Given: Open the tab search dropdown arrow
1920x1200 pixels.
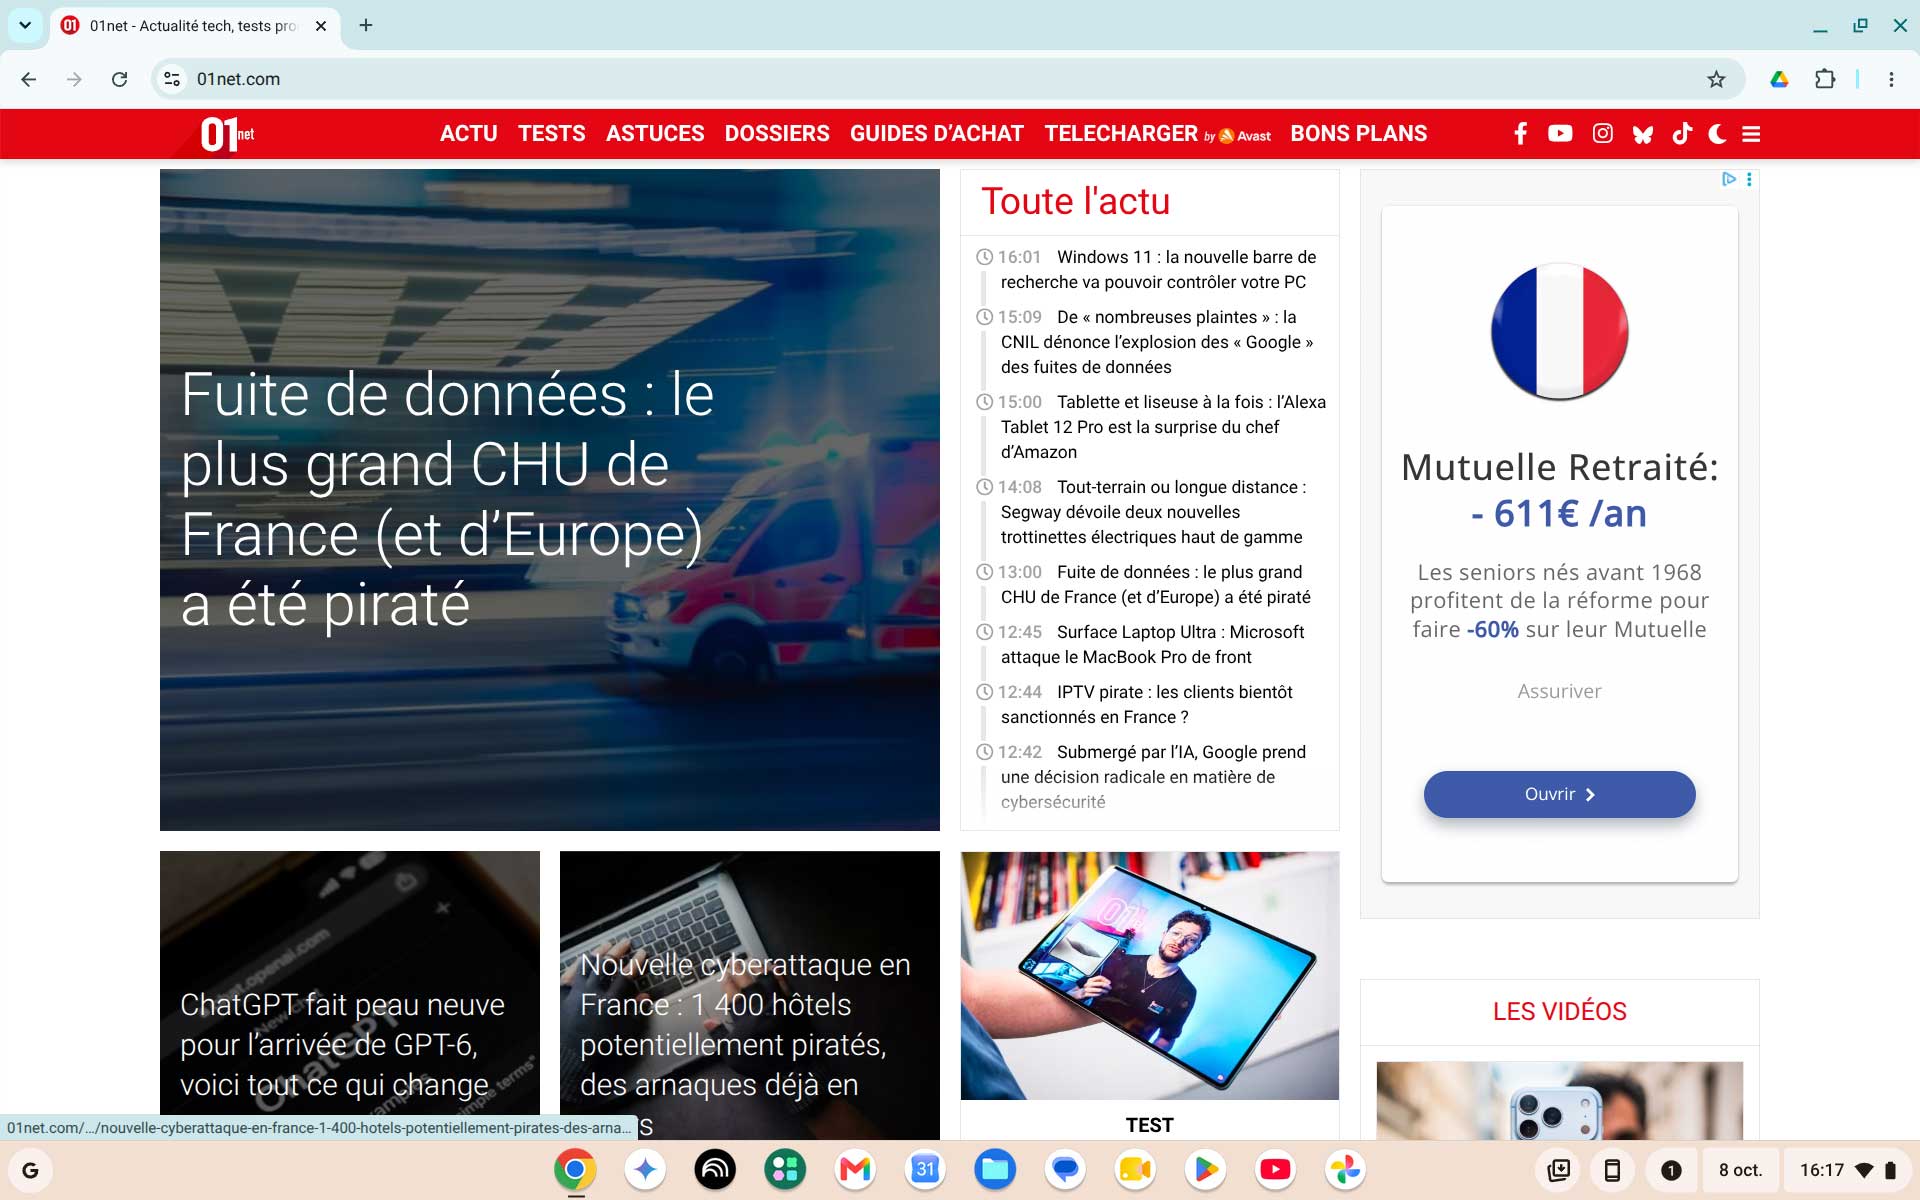Looking at the screenshot, I should point(25,25).
